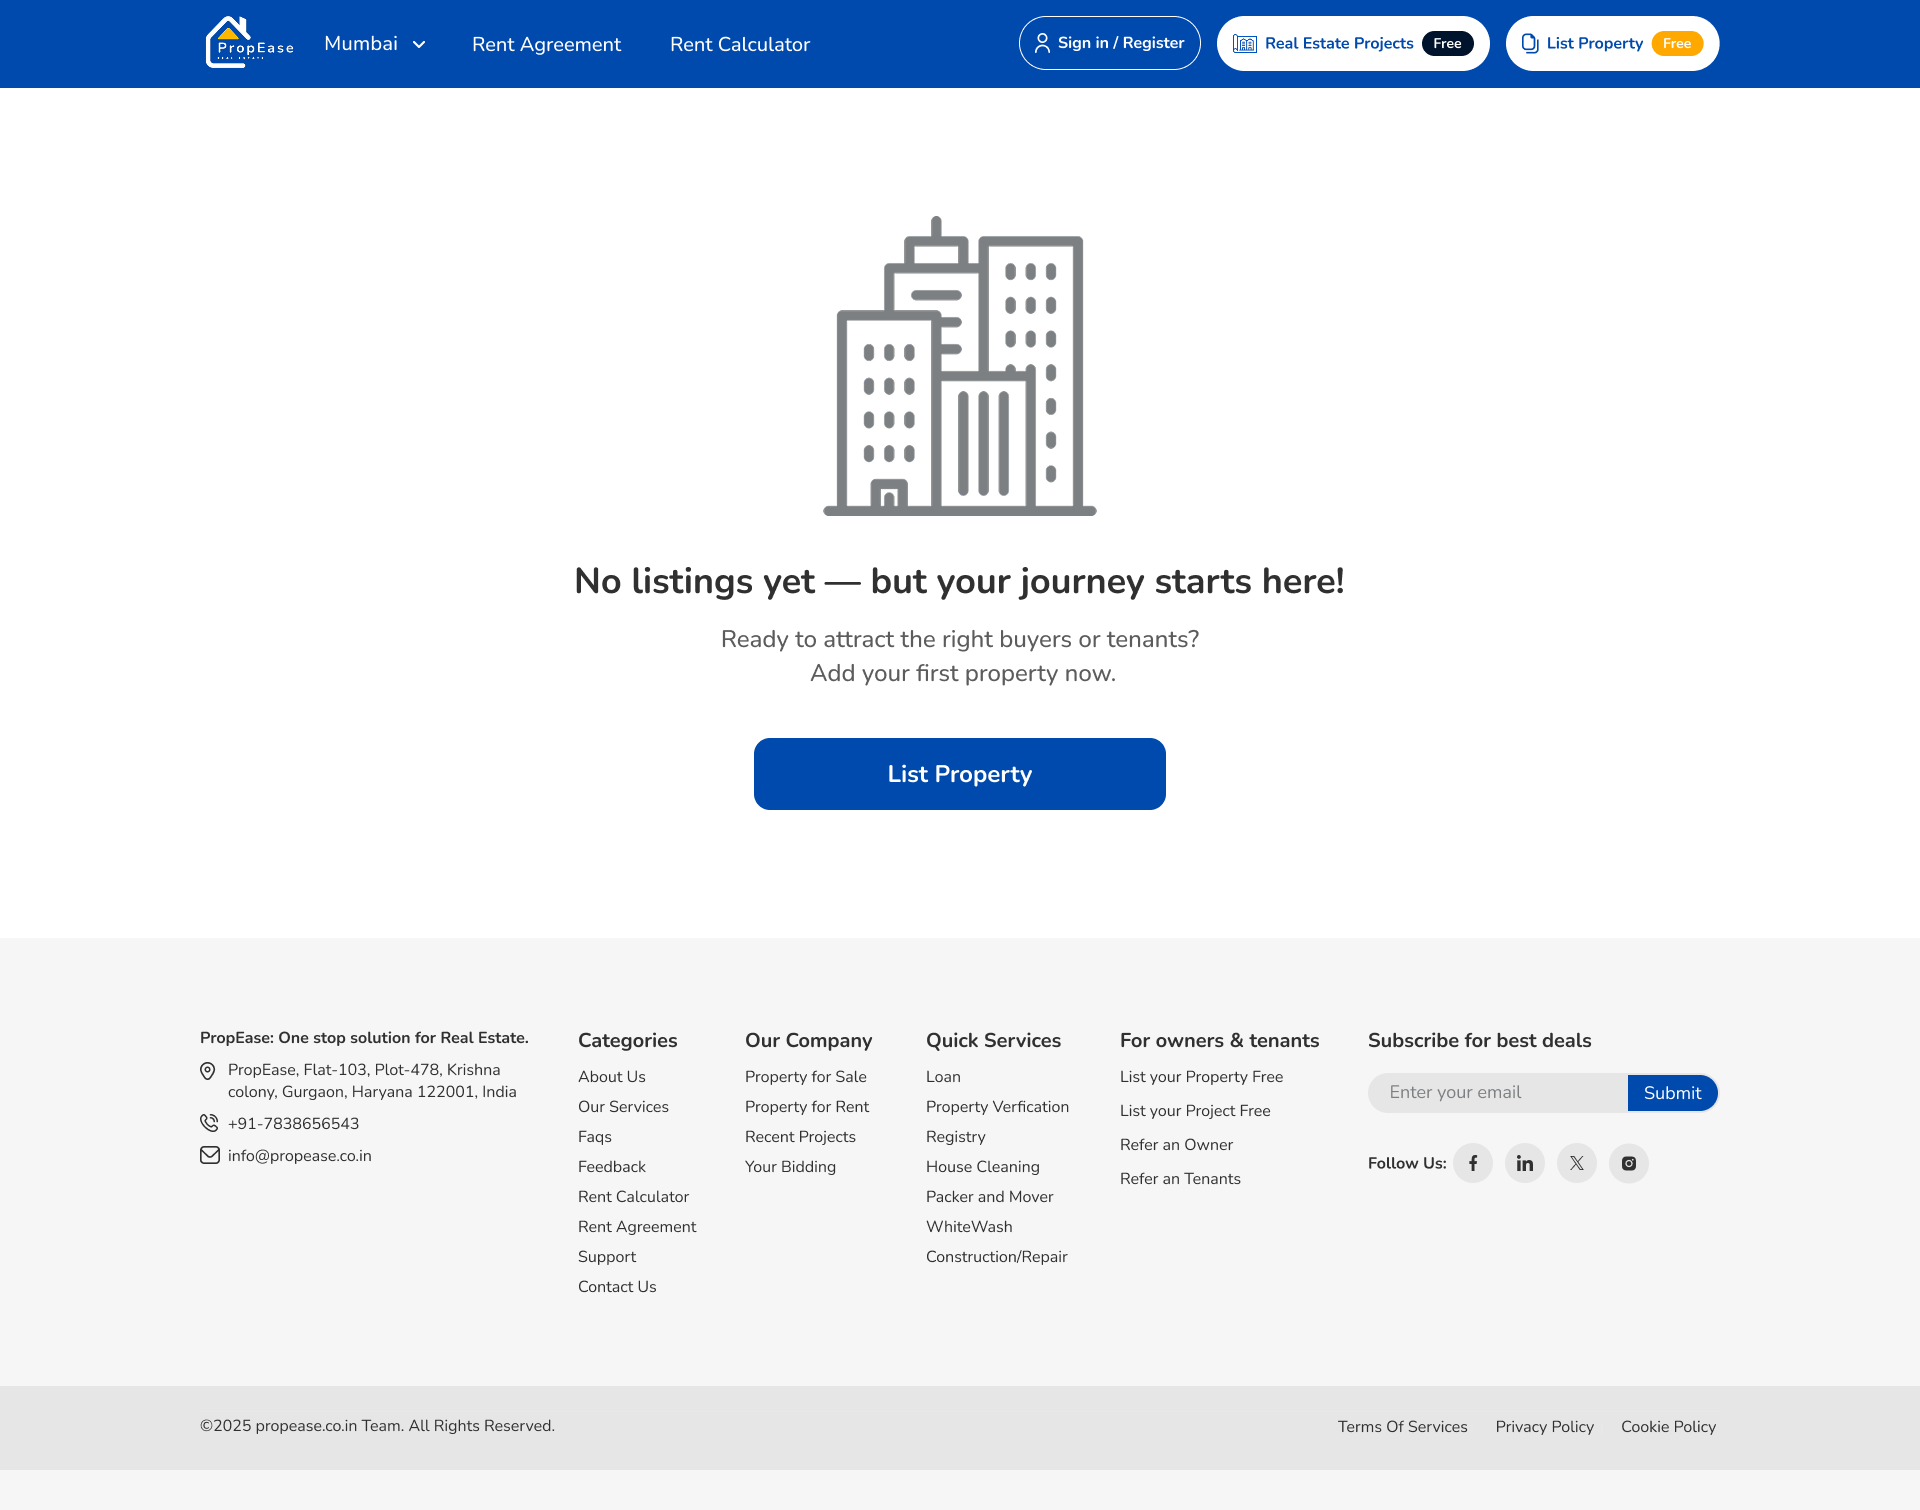Click the email envelope icon in footer
This screenshot has width=1920, height=1510.
coord(209,1155)
